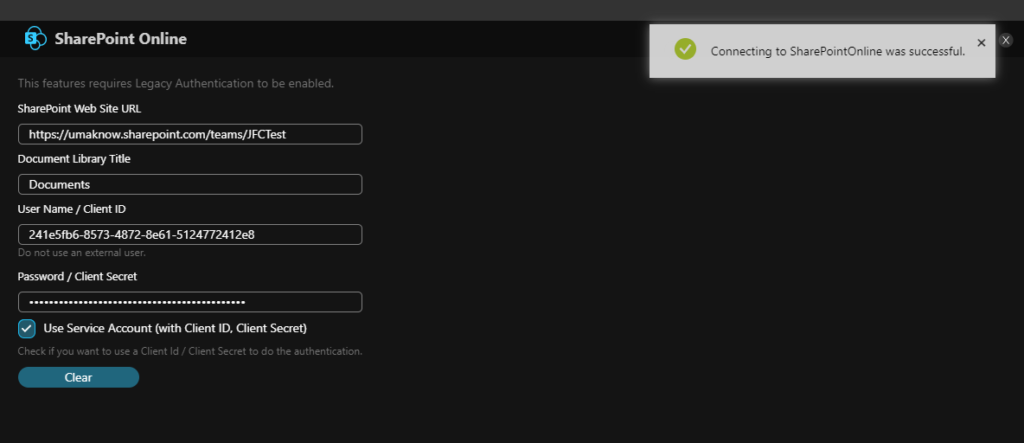This screenshot has width=1024, height=443.
Task: Click the Legacy Authentication requirement note
Action: point(176,84)
